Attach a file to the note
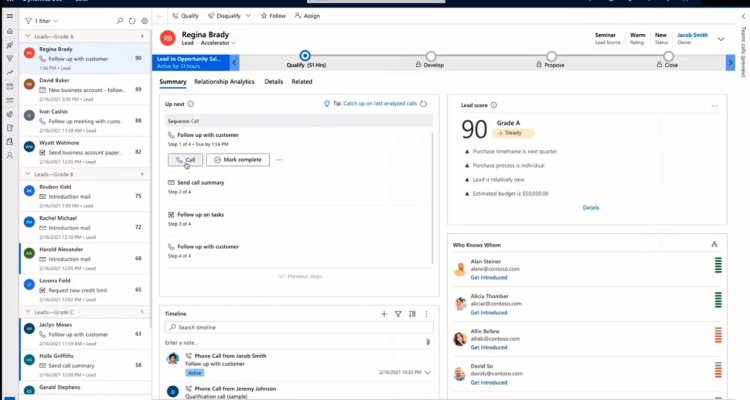 point(428,342)
